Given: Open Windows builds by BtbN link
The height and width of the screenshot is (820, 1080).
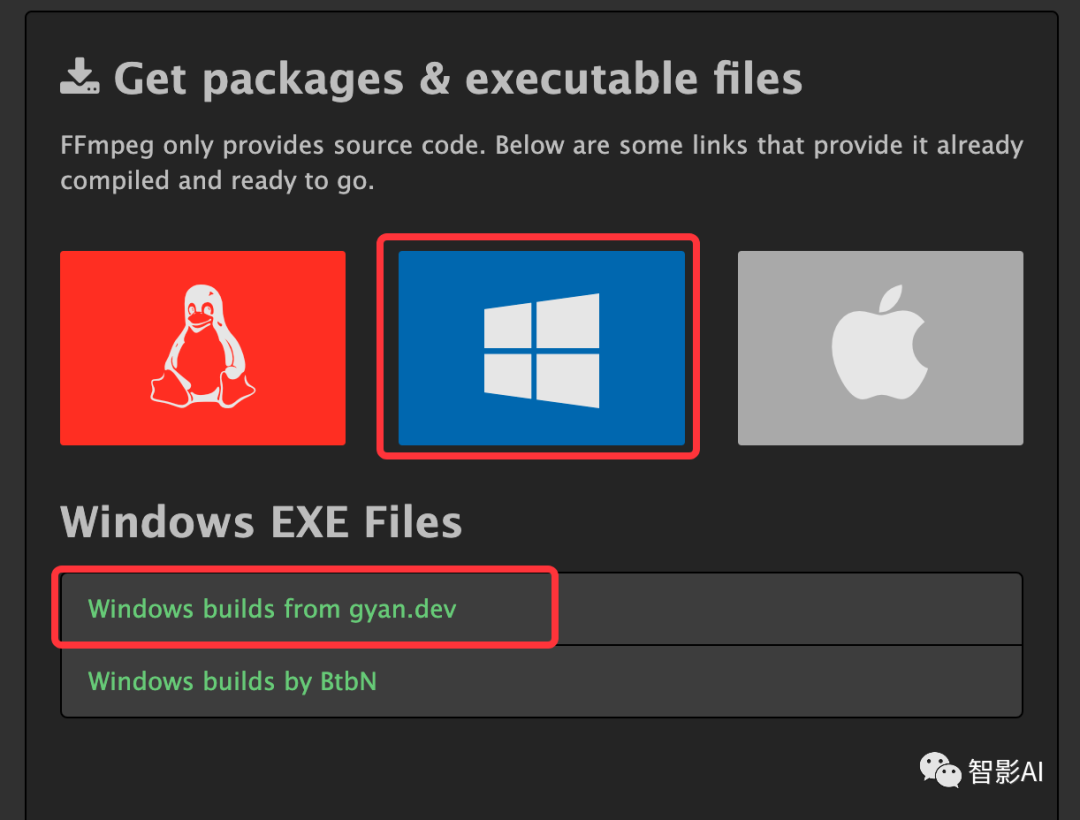Looking at the screenshot, I should point(232,682).
